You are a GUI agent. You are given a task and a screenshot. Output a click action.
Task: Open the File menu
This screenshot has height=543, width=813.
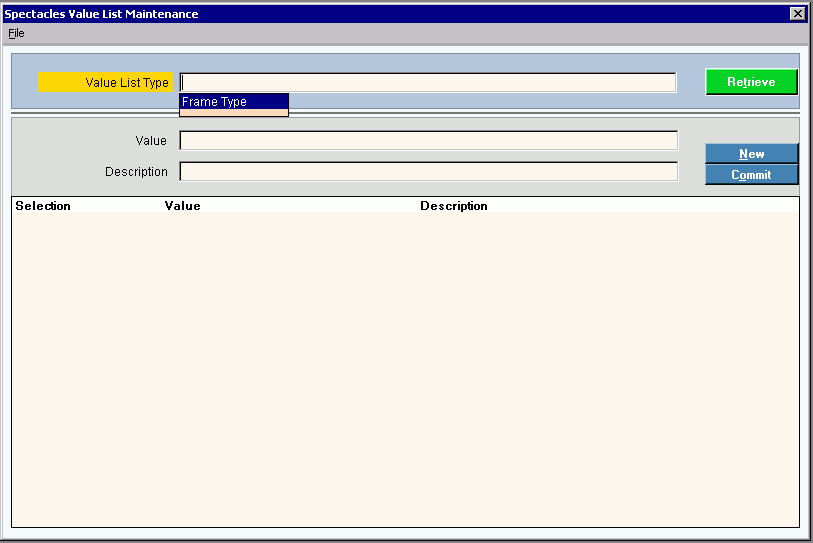pos(16,33)
